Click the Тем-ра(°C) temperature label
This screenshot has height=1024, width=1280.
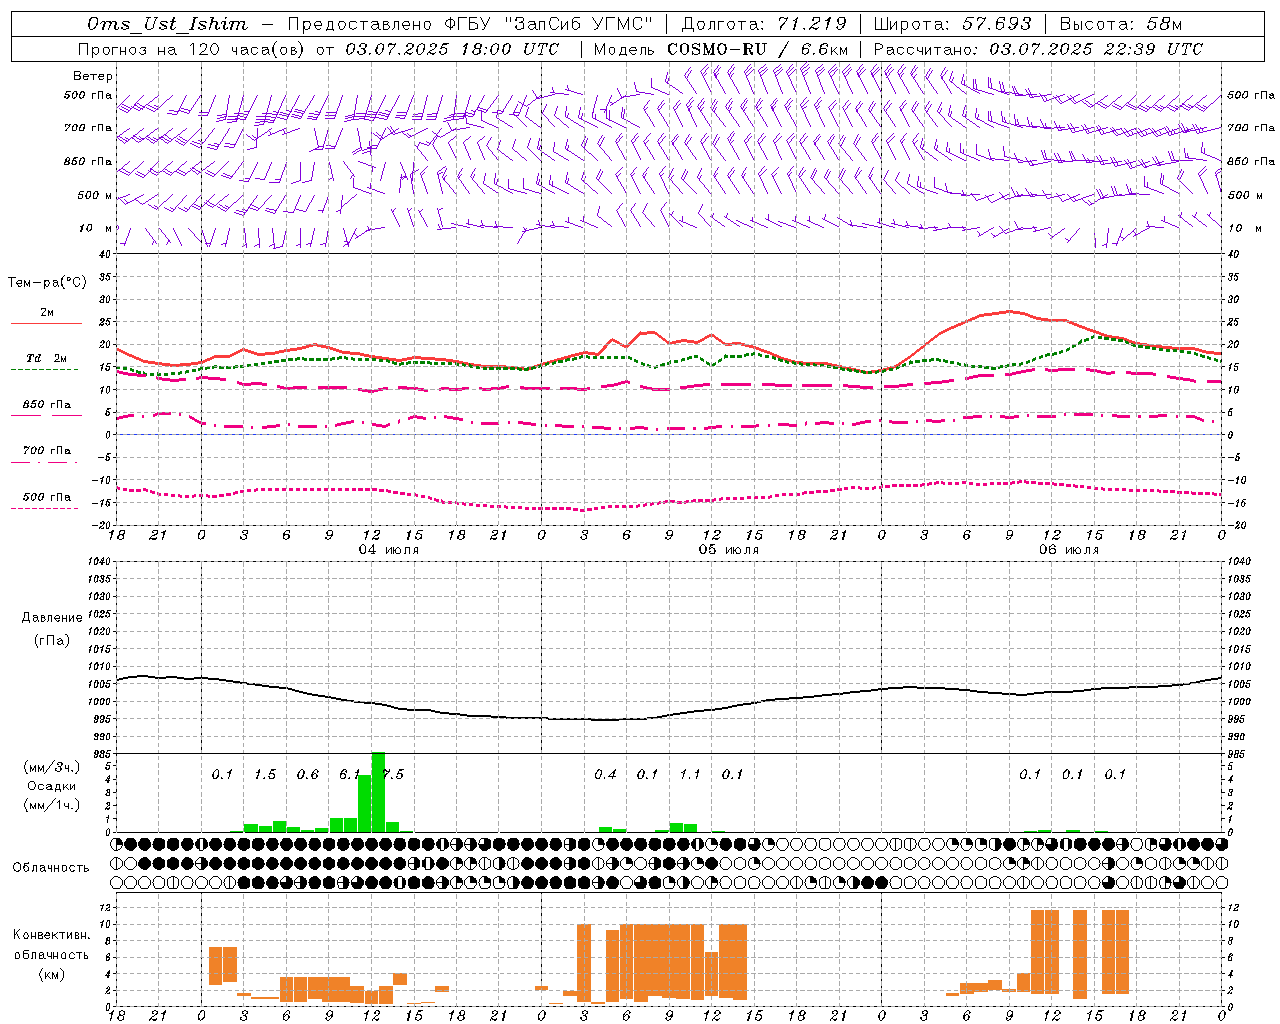click(x=47, y=283)
